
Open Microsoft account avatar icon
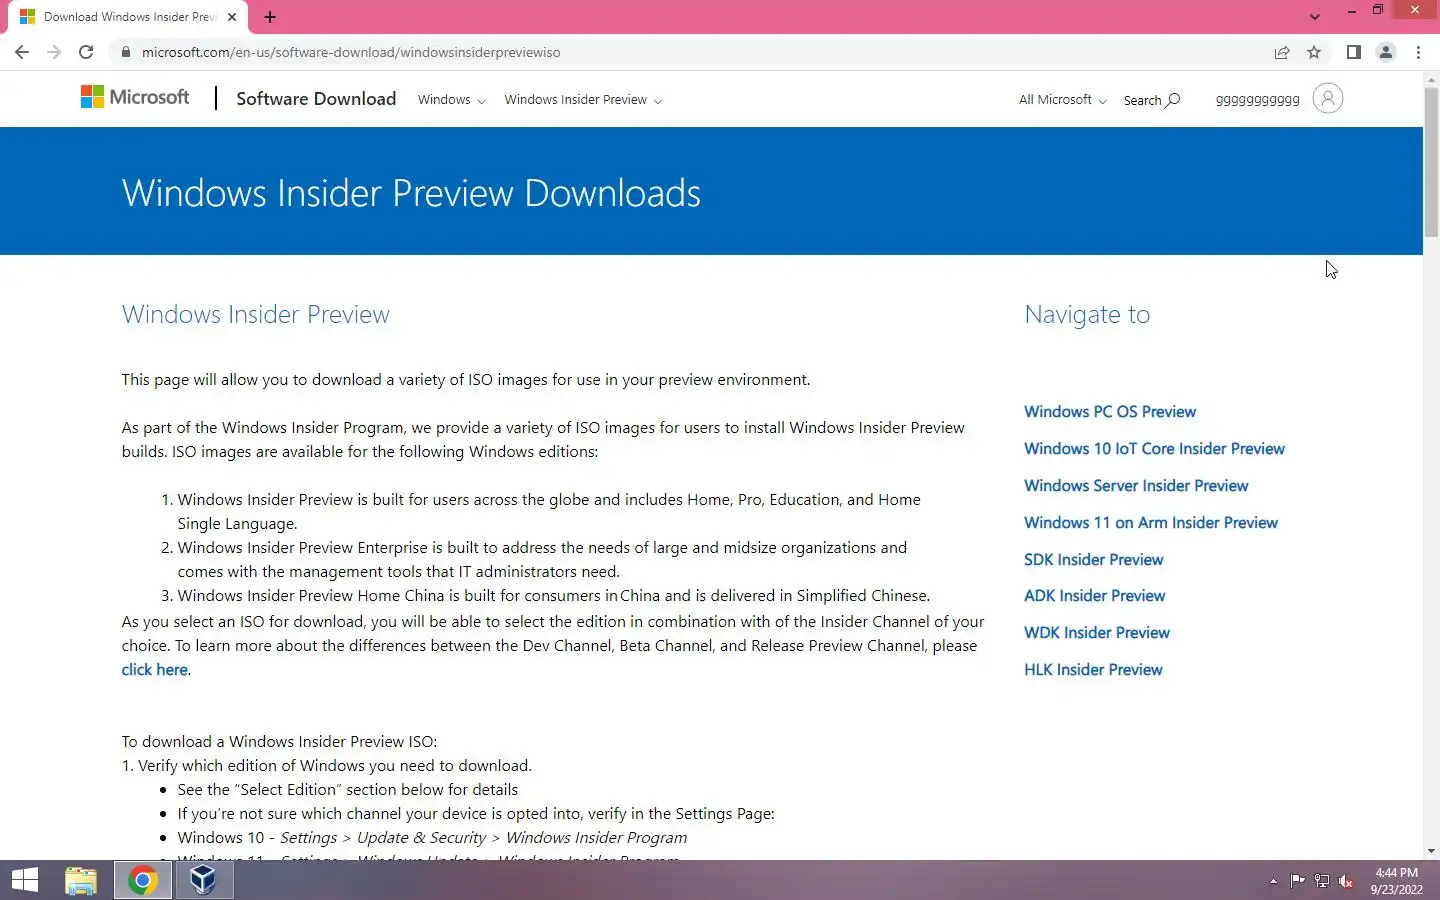tap(1327, 98)
